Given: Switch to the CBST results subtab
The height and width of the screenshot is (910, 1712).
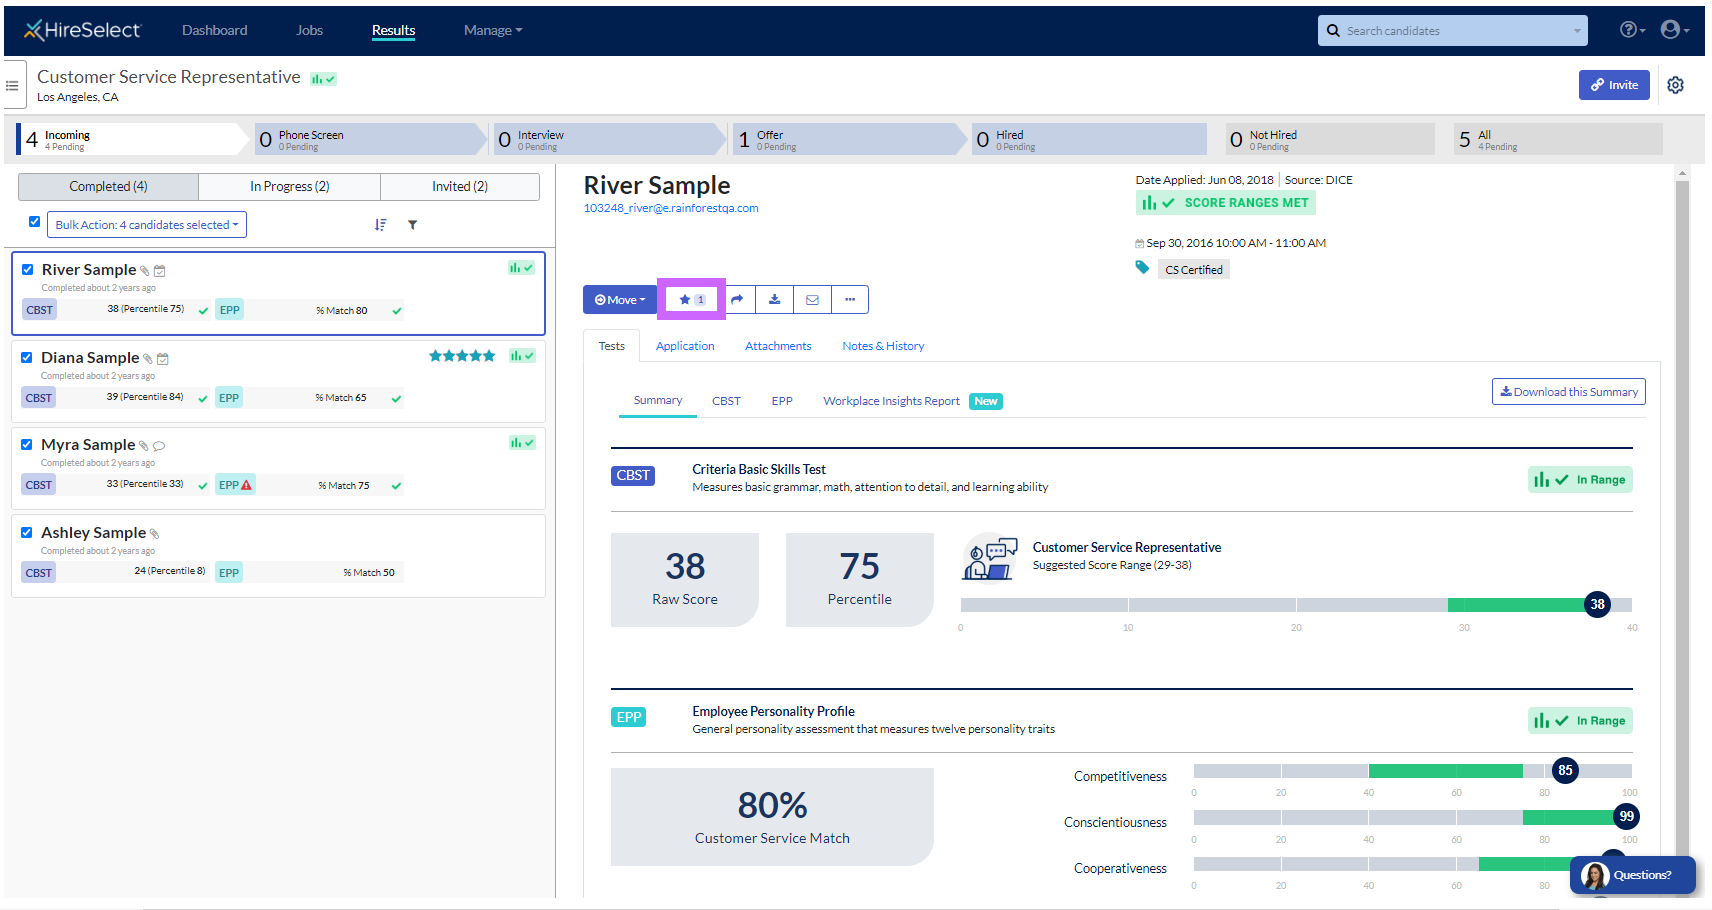Looking at the screenshot, I should pyautogui.click(x=726, y=401).
